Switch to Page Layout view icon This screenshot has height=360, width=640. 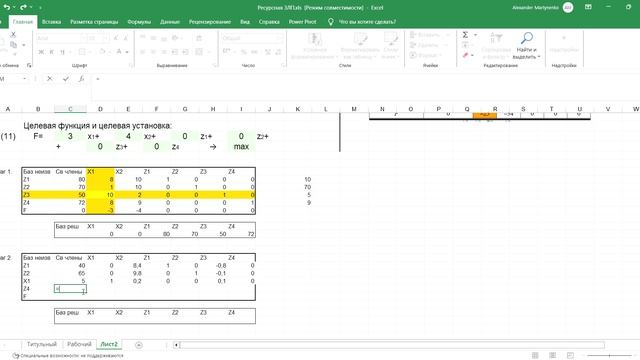tap(553, 356)
